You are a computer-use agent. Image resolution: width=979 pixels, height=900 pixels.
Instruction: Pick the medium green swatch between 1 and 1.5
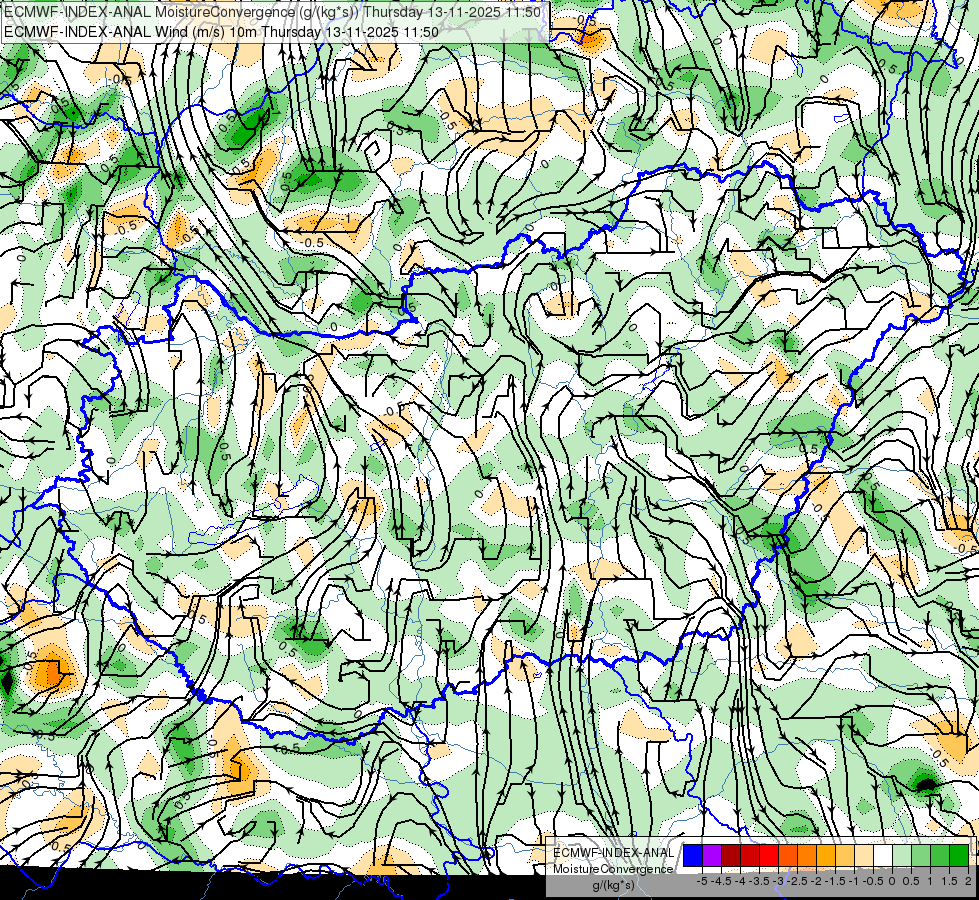tap(940, 855)
